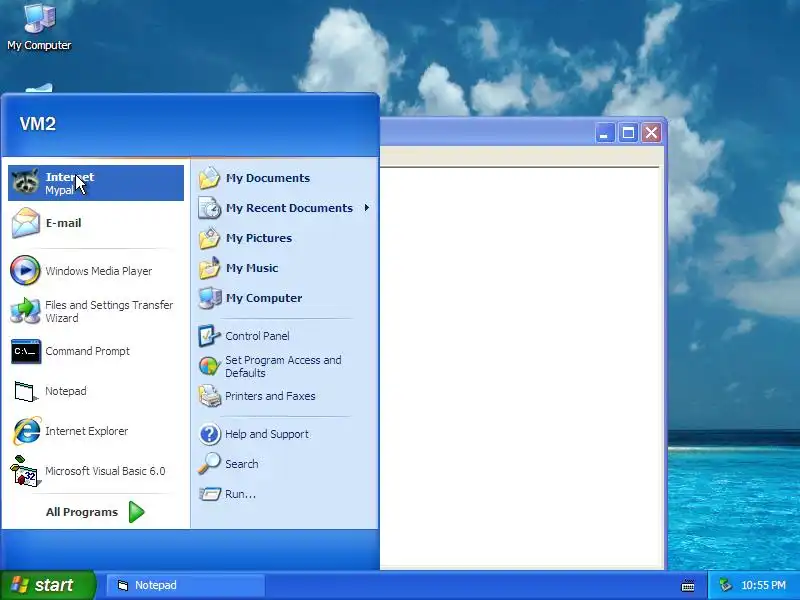Click the Start button
800x600 pixels.
pyautogui.click(x=47, y=585)
